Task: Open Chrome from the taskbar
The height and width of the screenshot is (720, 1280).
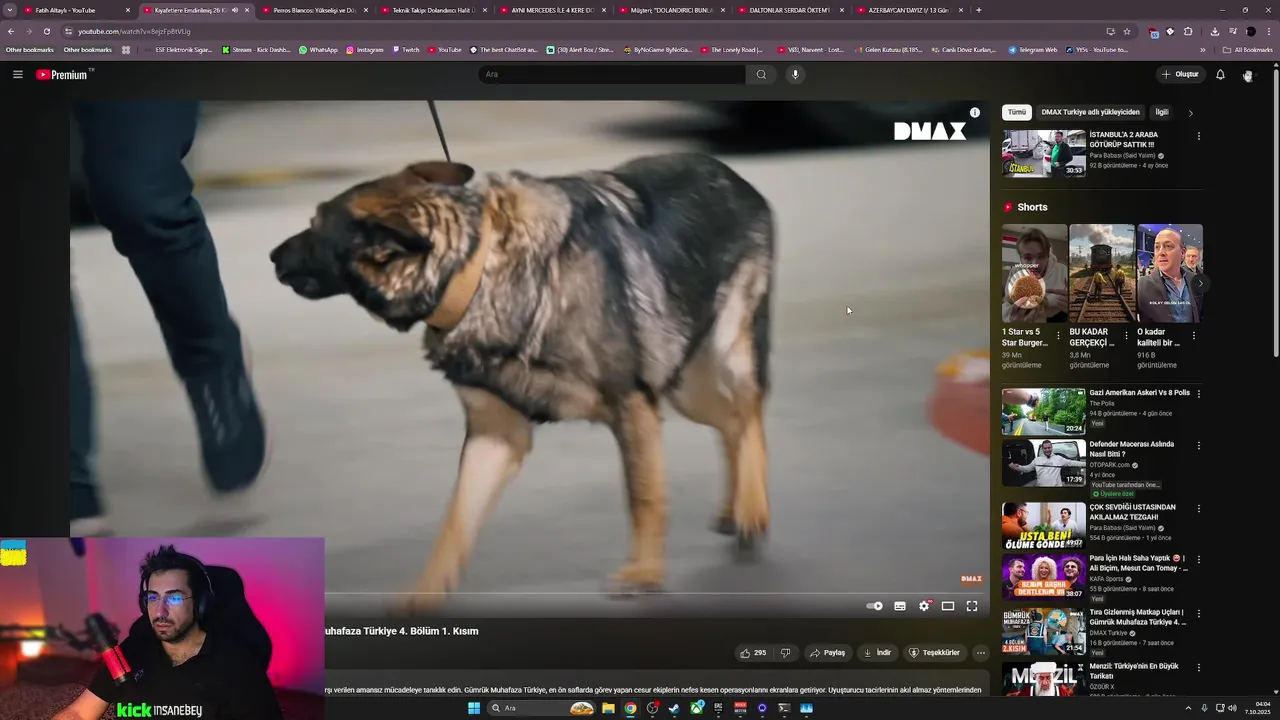Action: pyautogui.click(x=630, y=708)
